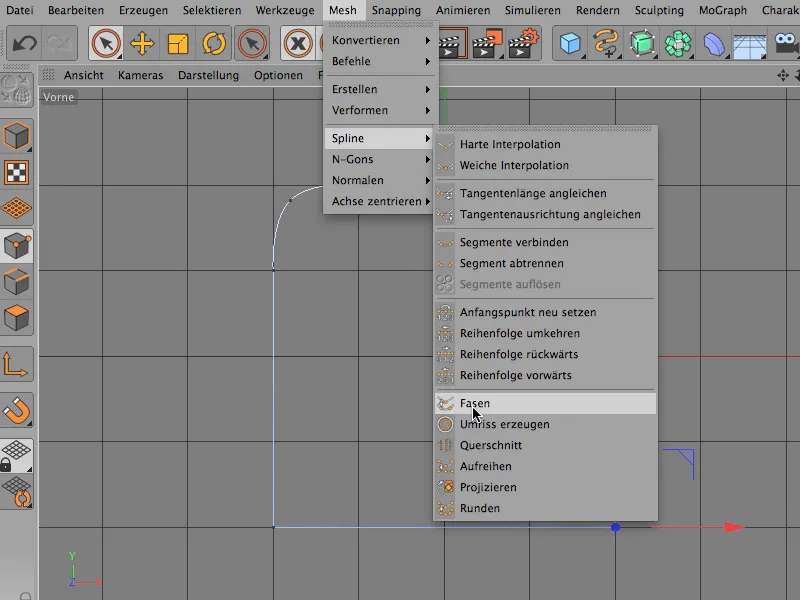
Task: Activate Points mode
Action: tap(17, 246)
